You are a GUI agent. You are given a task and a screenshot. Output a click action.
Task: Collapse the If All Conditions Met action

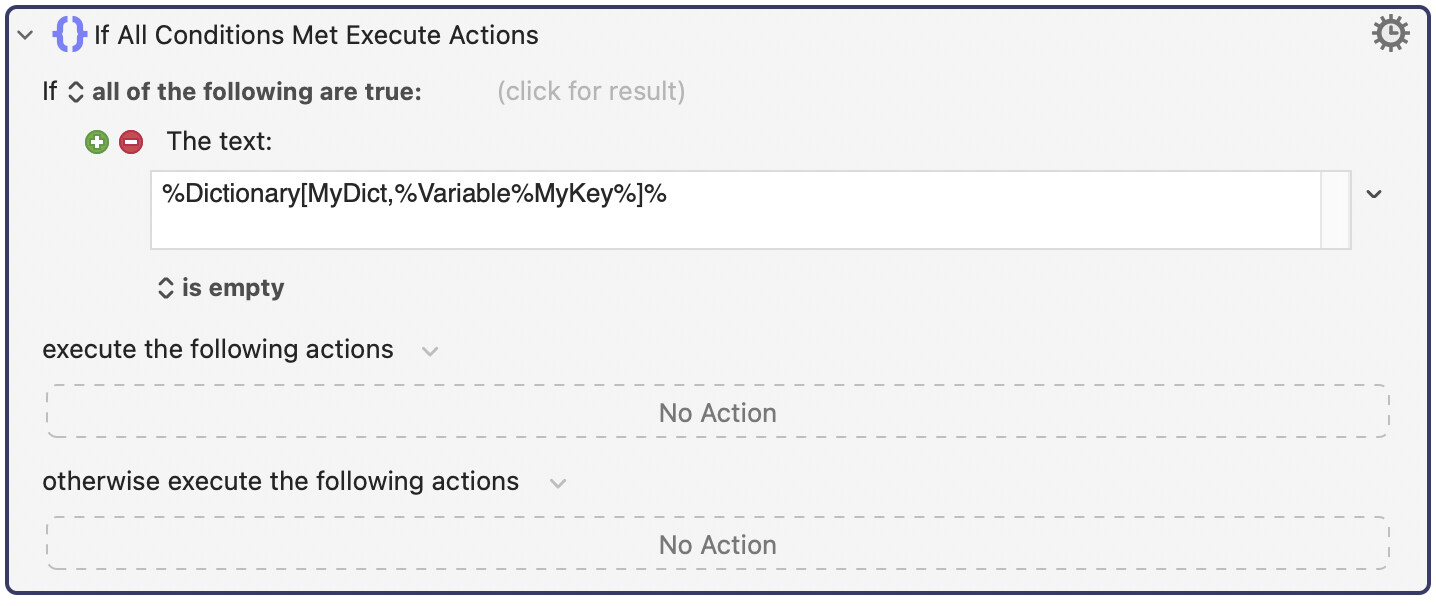(26, 35)
